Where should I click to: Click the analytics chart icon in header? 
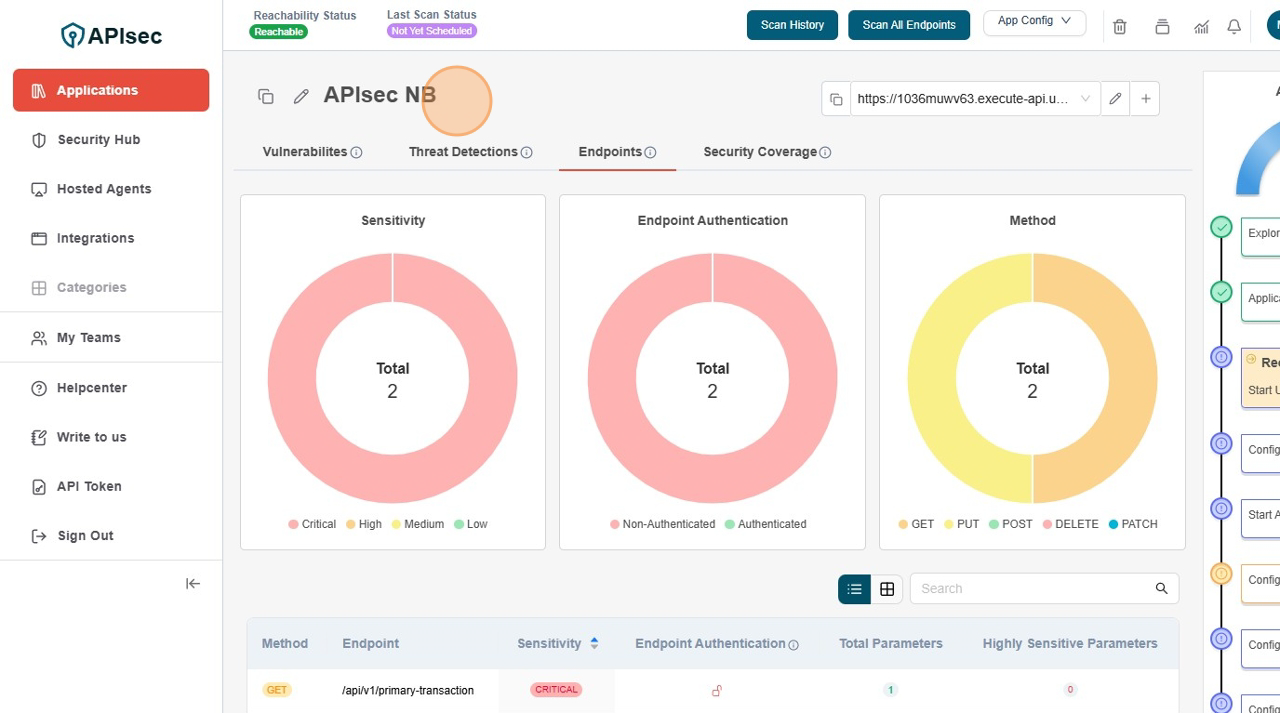1201,27
